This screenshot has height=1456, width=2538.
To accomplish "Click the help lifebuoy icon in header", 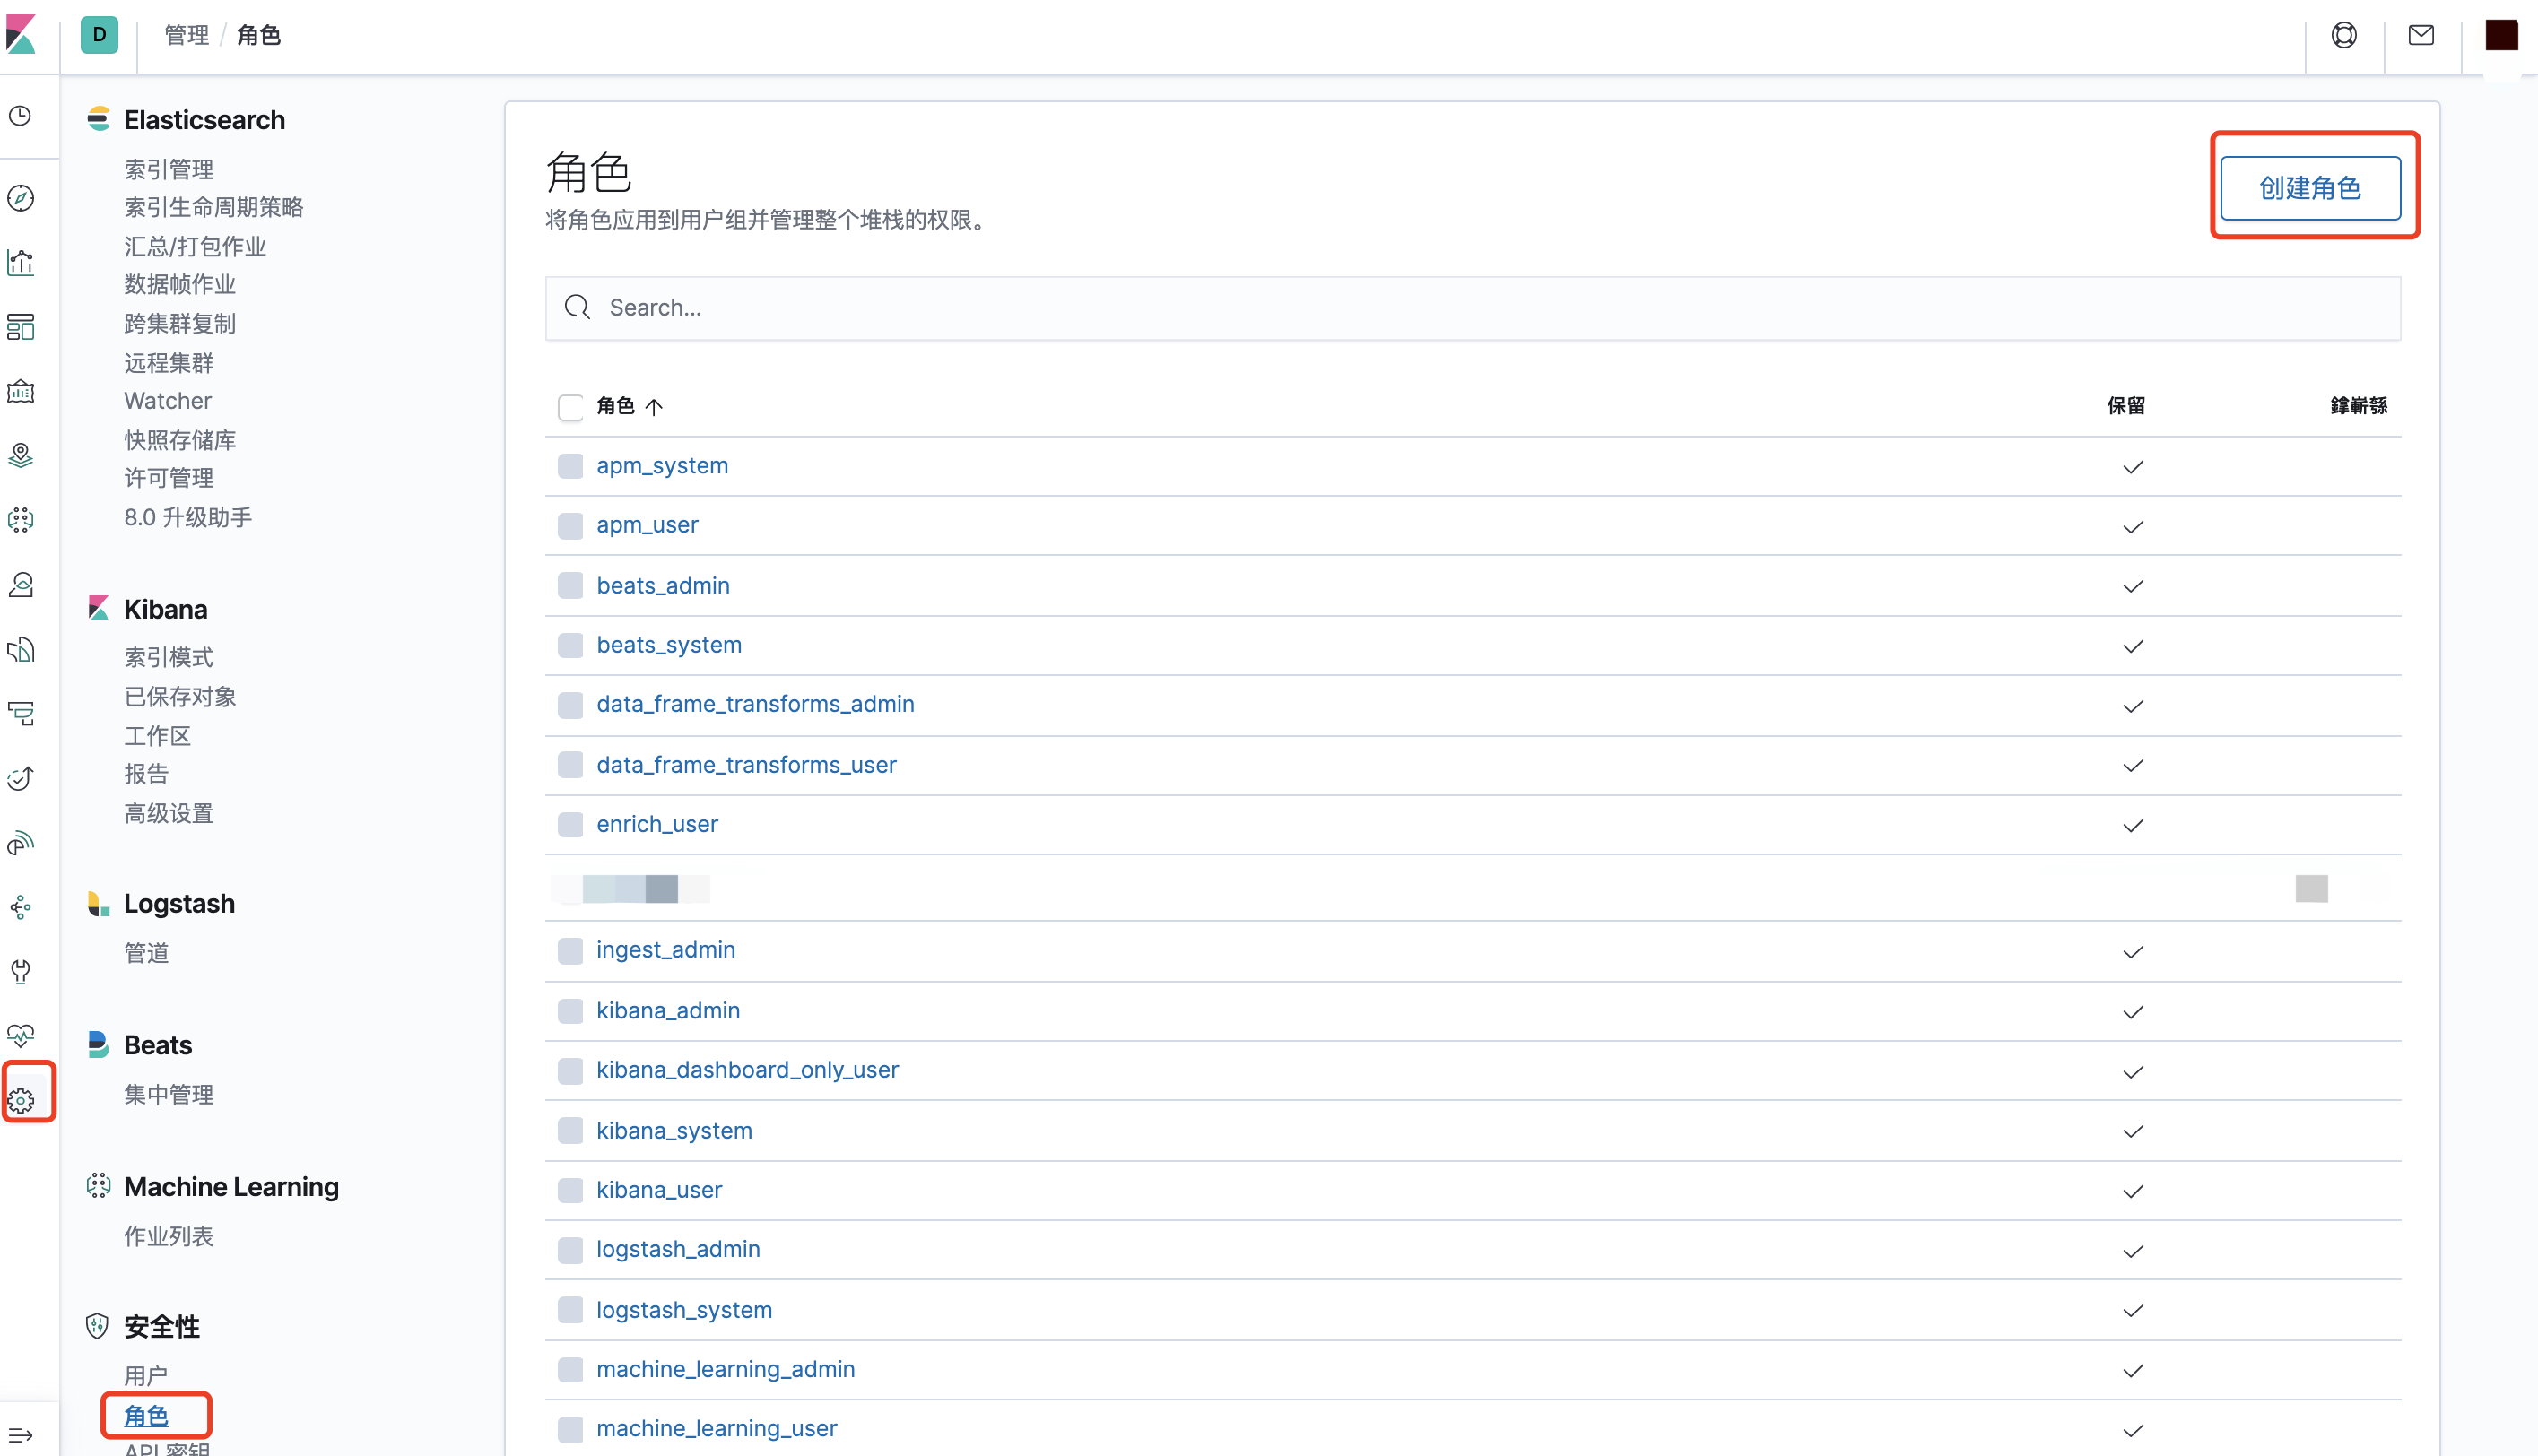I will (x=2344, y=35).
